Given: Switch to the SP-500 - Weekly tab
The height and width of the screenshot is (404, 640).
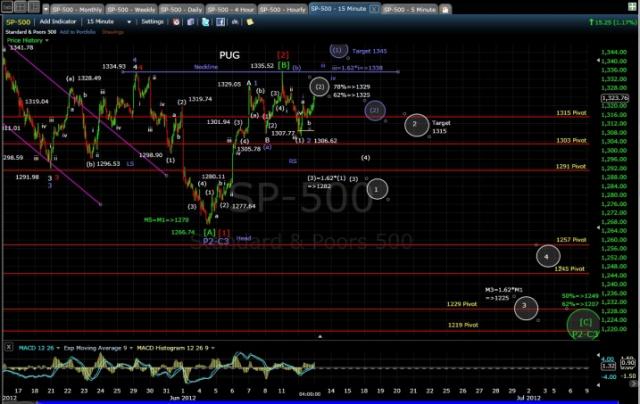Looking at the screenshot, I should click(x=131, y=9).
